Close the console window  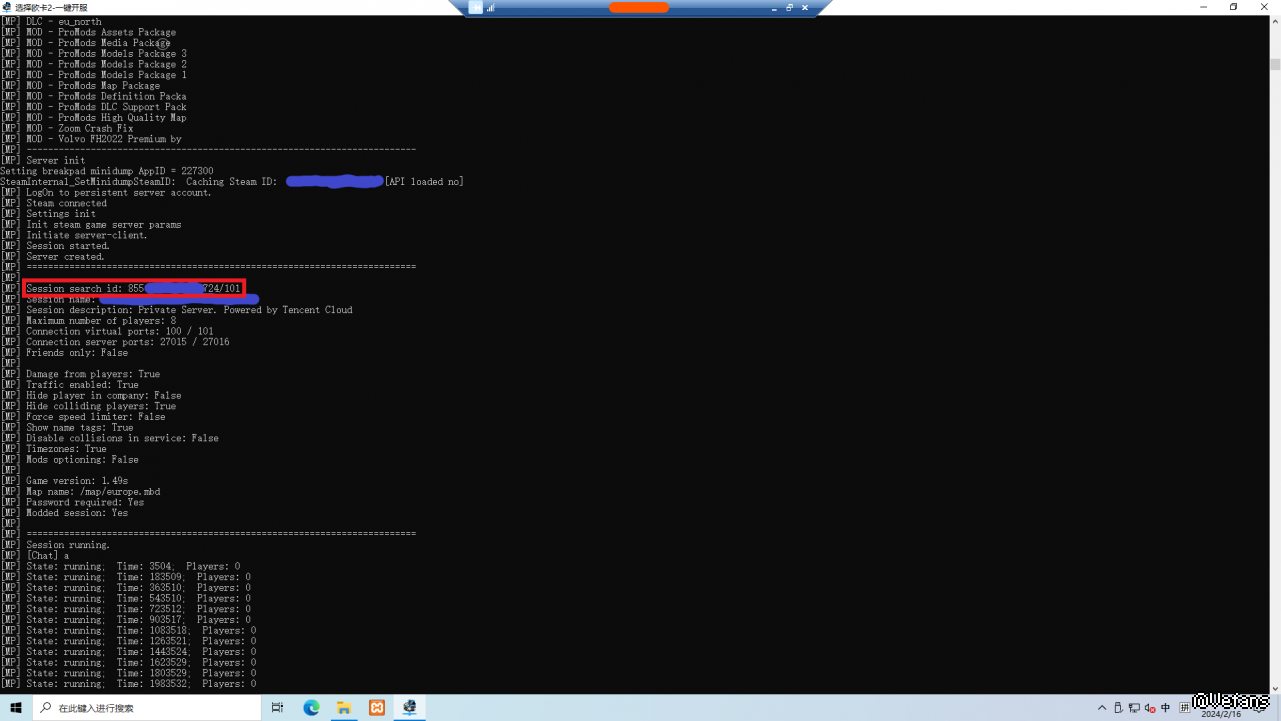[1265, 7]
